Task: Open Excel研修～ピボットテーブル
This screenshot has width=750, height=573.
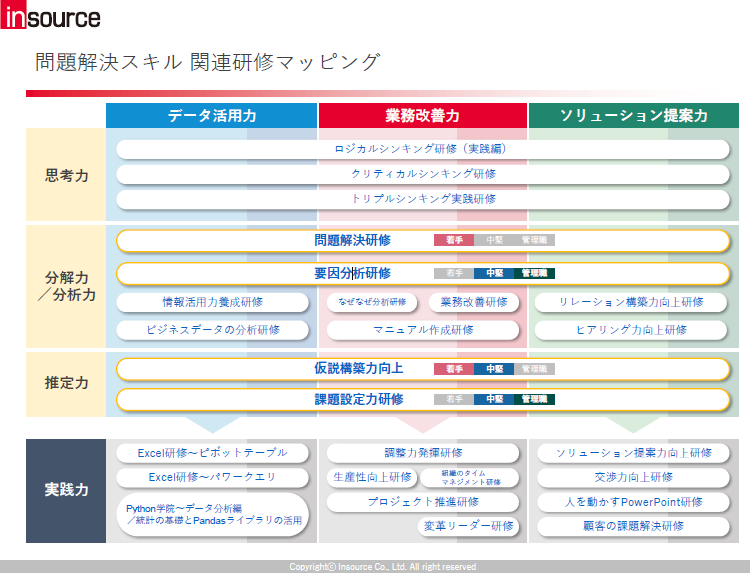Action: pyautogui.click(x=212, y=453)
